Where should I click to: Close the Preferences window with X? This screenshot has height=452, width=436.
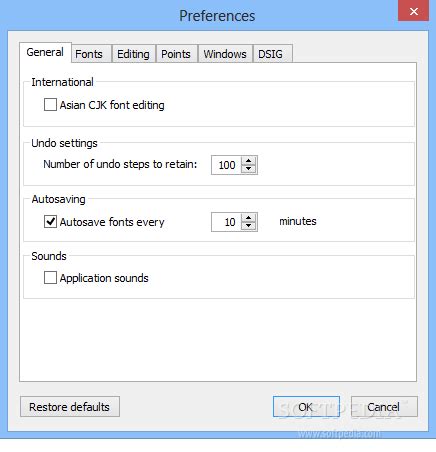coord(413,11)
